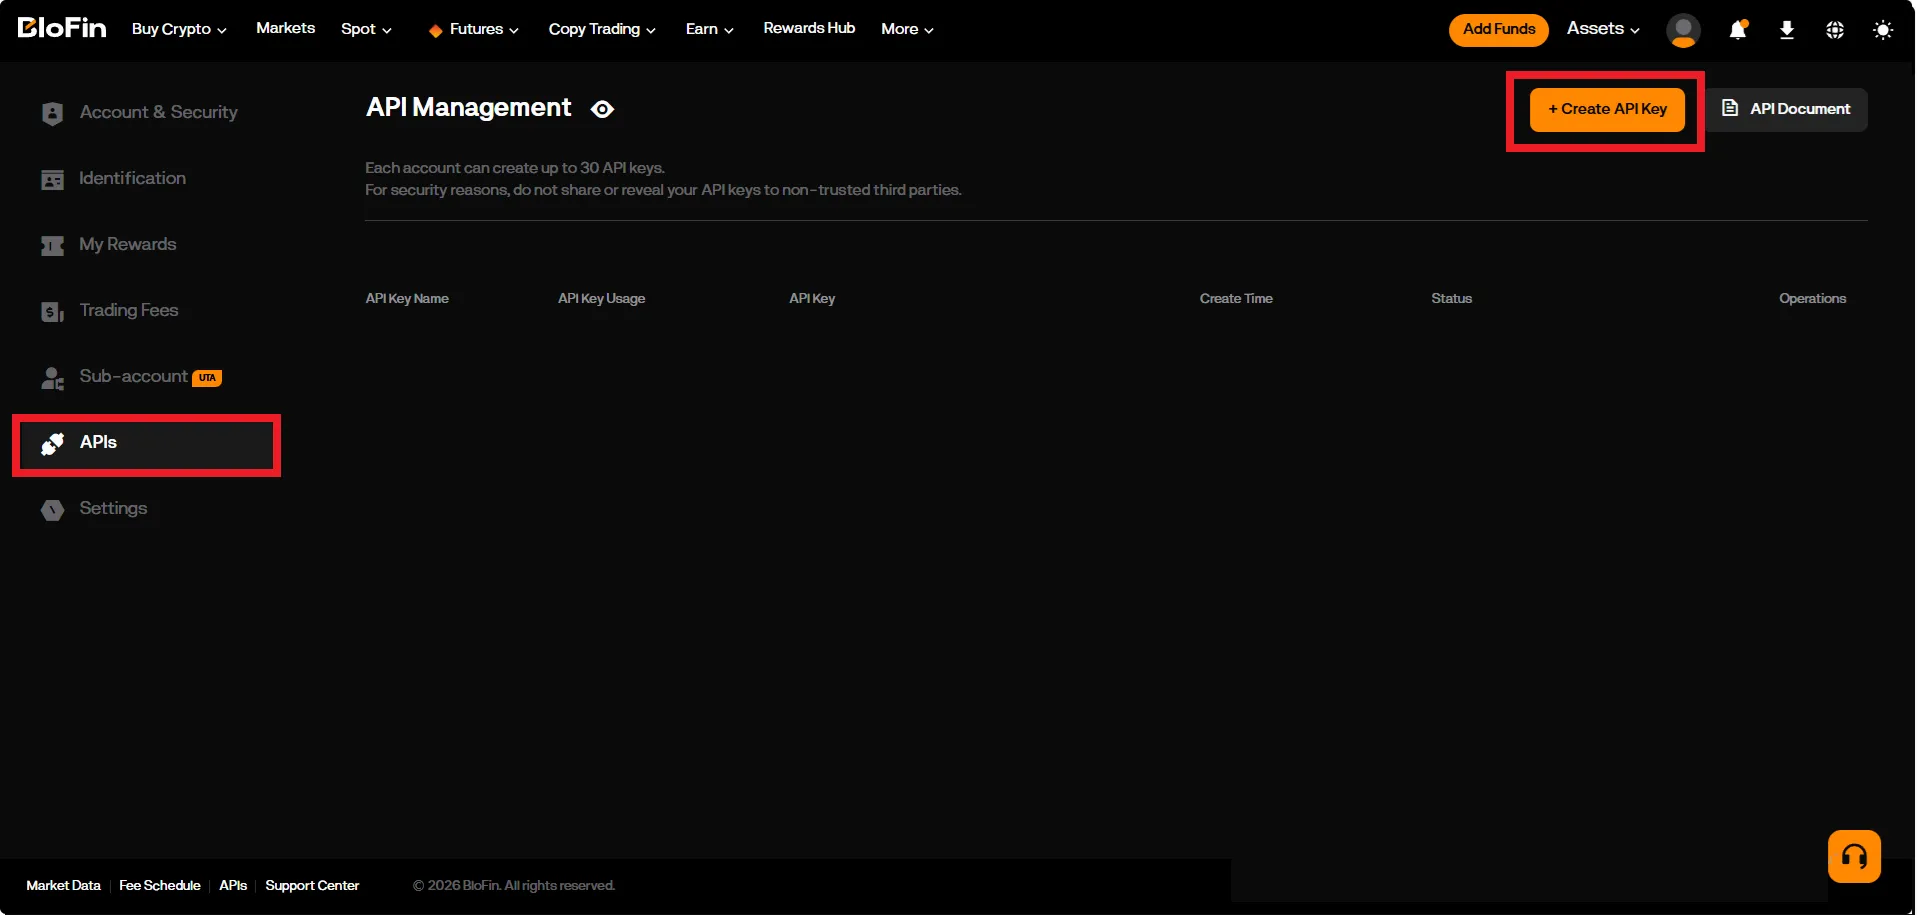This screenshot has height=915, width=1920.
Task: Click the Add Funds button
Action: [1498, 30]
